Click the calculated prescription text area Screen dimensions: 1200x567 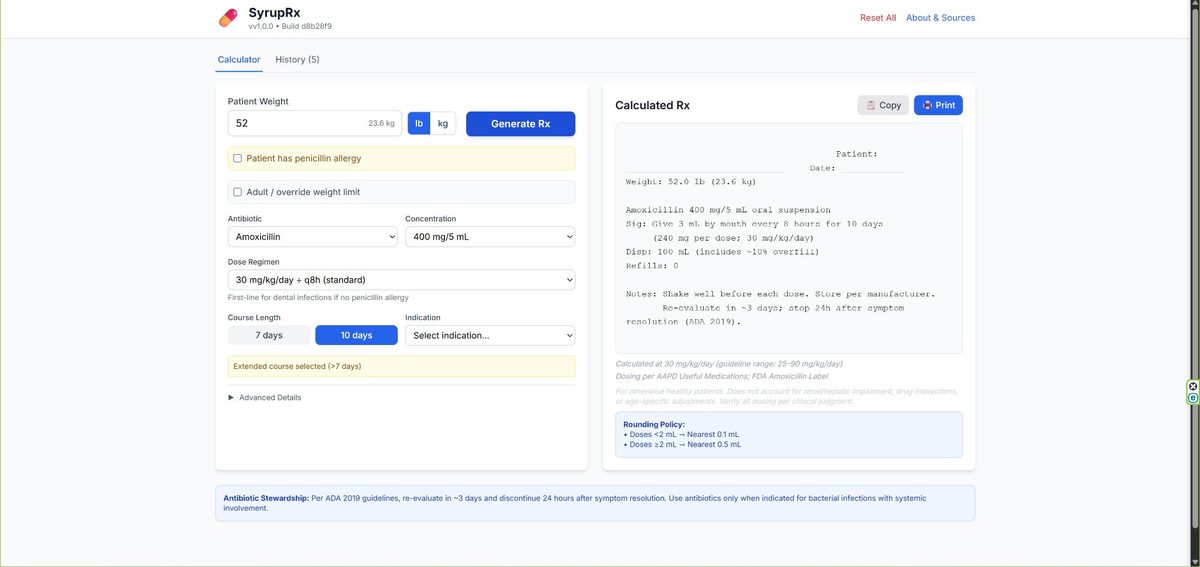pyautogui.click(x=789, y=238)
